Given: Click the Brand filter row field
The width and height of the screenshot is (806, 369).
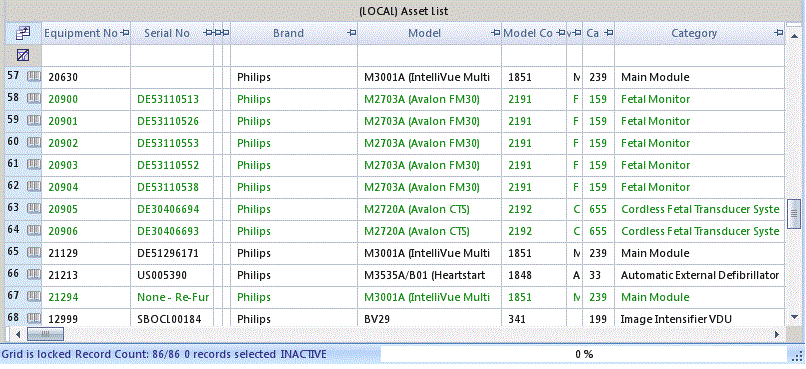Looking at the screenshot, I should (x=294, y=56).
